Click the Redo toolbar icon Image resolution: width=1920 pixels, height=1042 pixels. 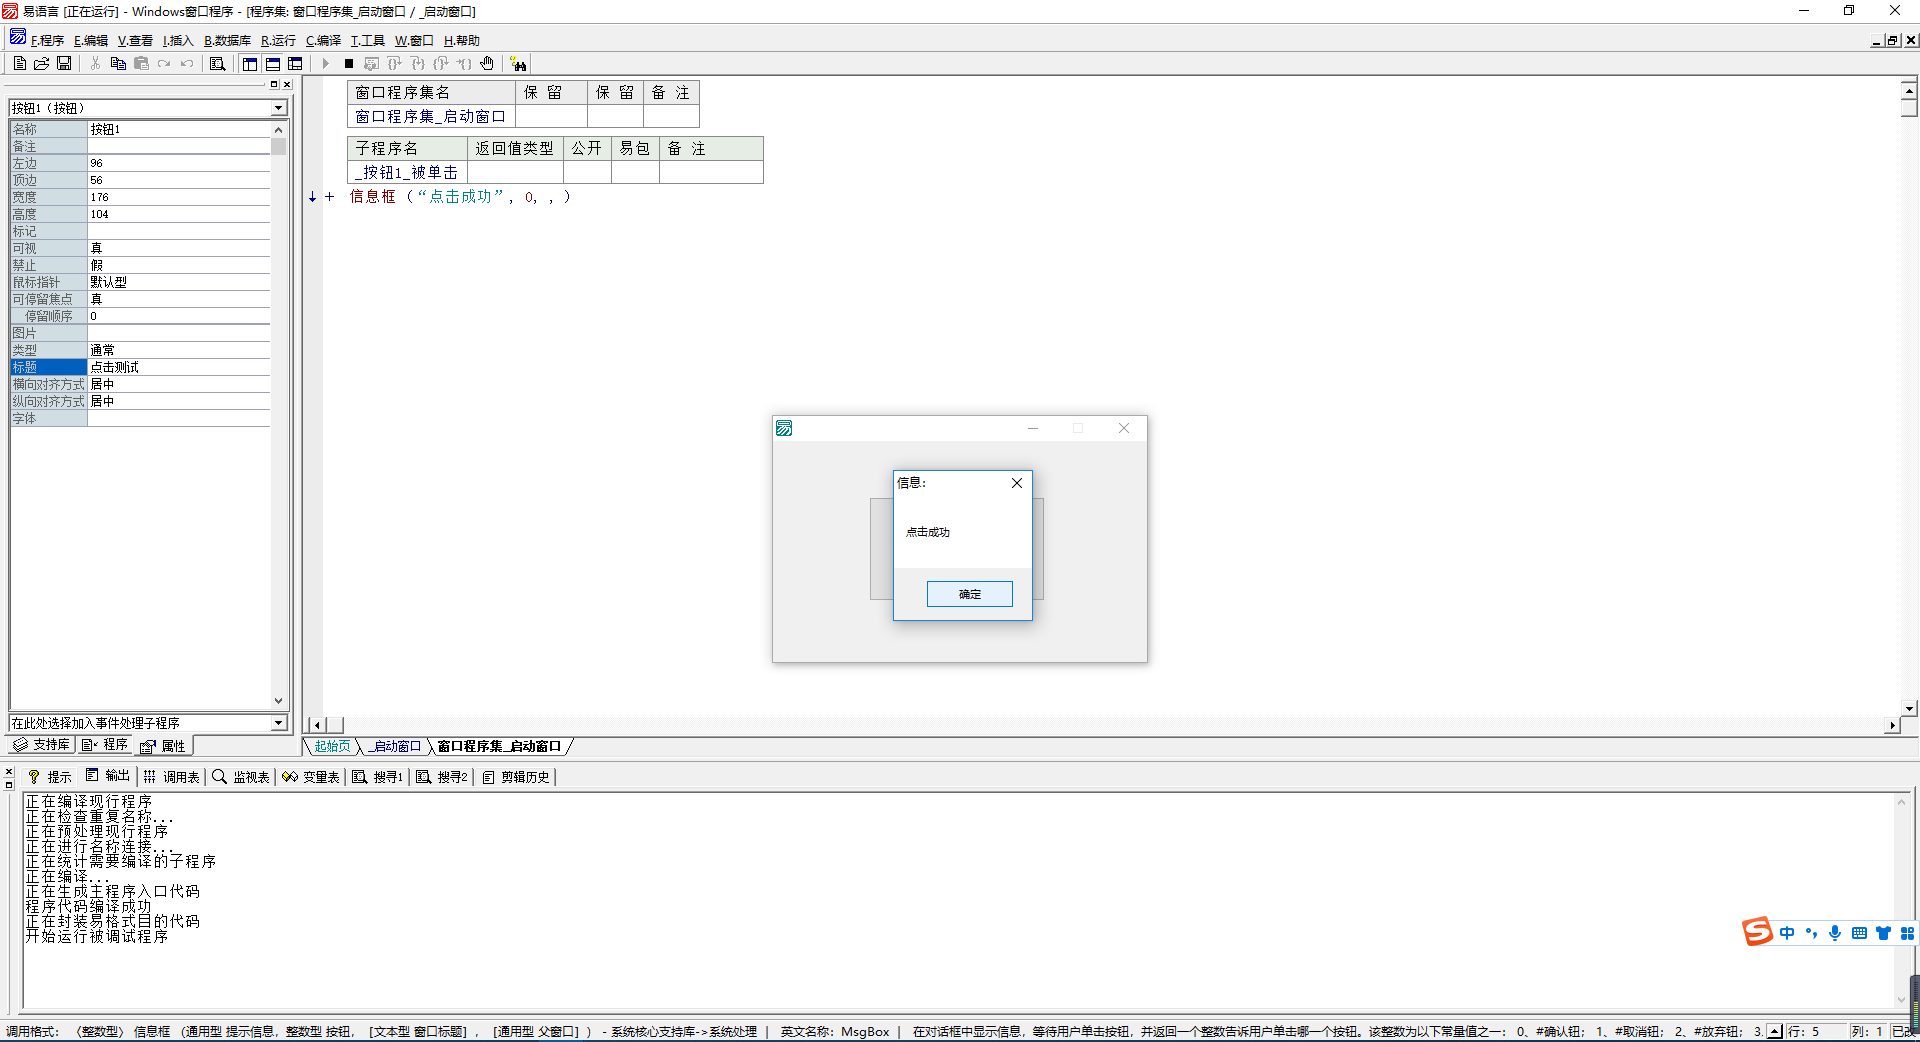pyautogui.click(x=164, y=63)
